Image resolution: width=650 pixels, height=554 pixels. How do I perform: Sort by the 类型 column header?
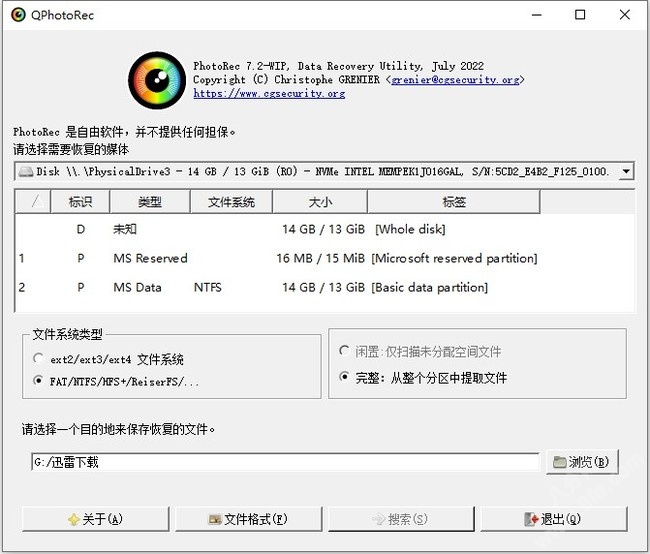pyautogui.click(x=150, y=202)
